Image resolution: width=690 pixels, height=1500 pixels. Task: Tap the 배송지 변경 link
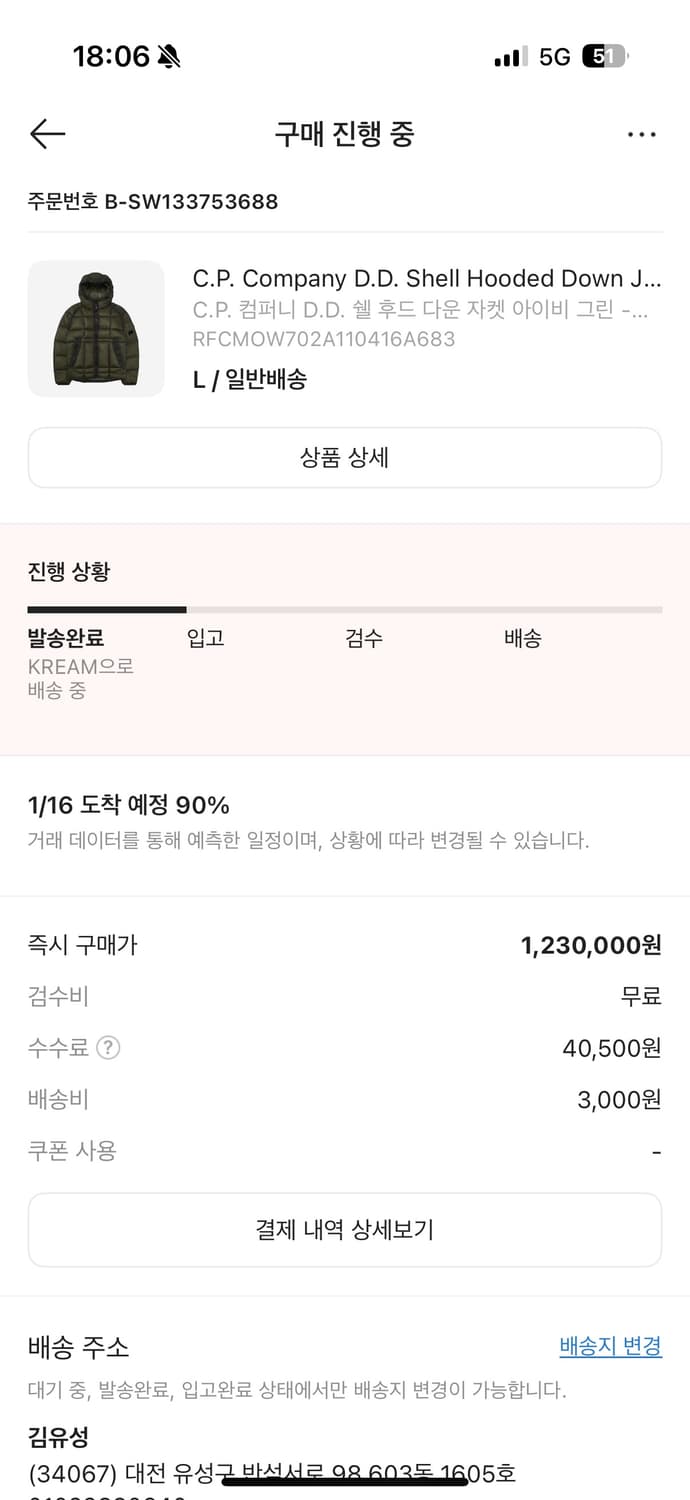[610, 1348]
